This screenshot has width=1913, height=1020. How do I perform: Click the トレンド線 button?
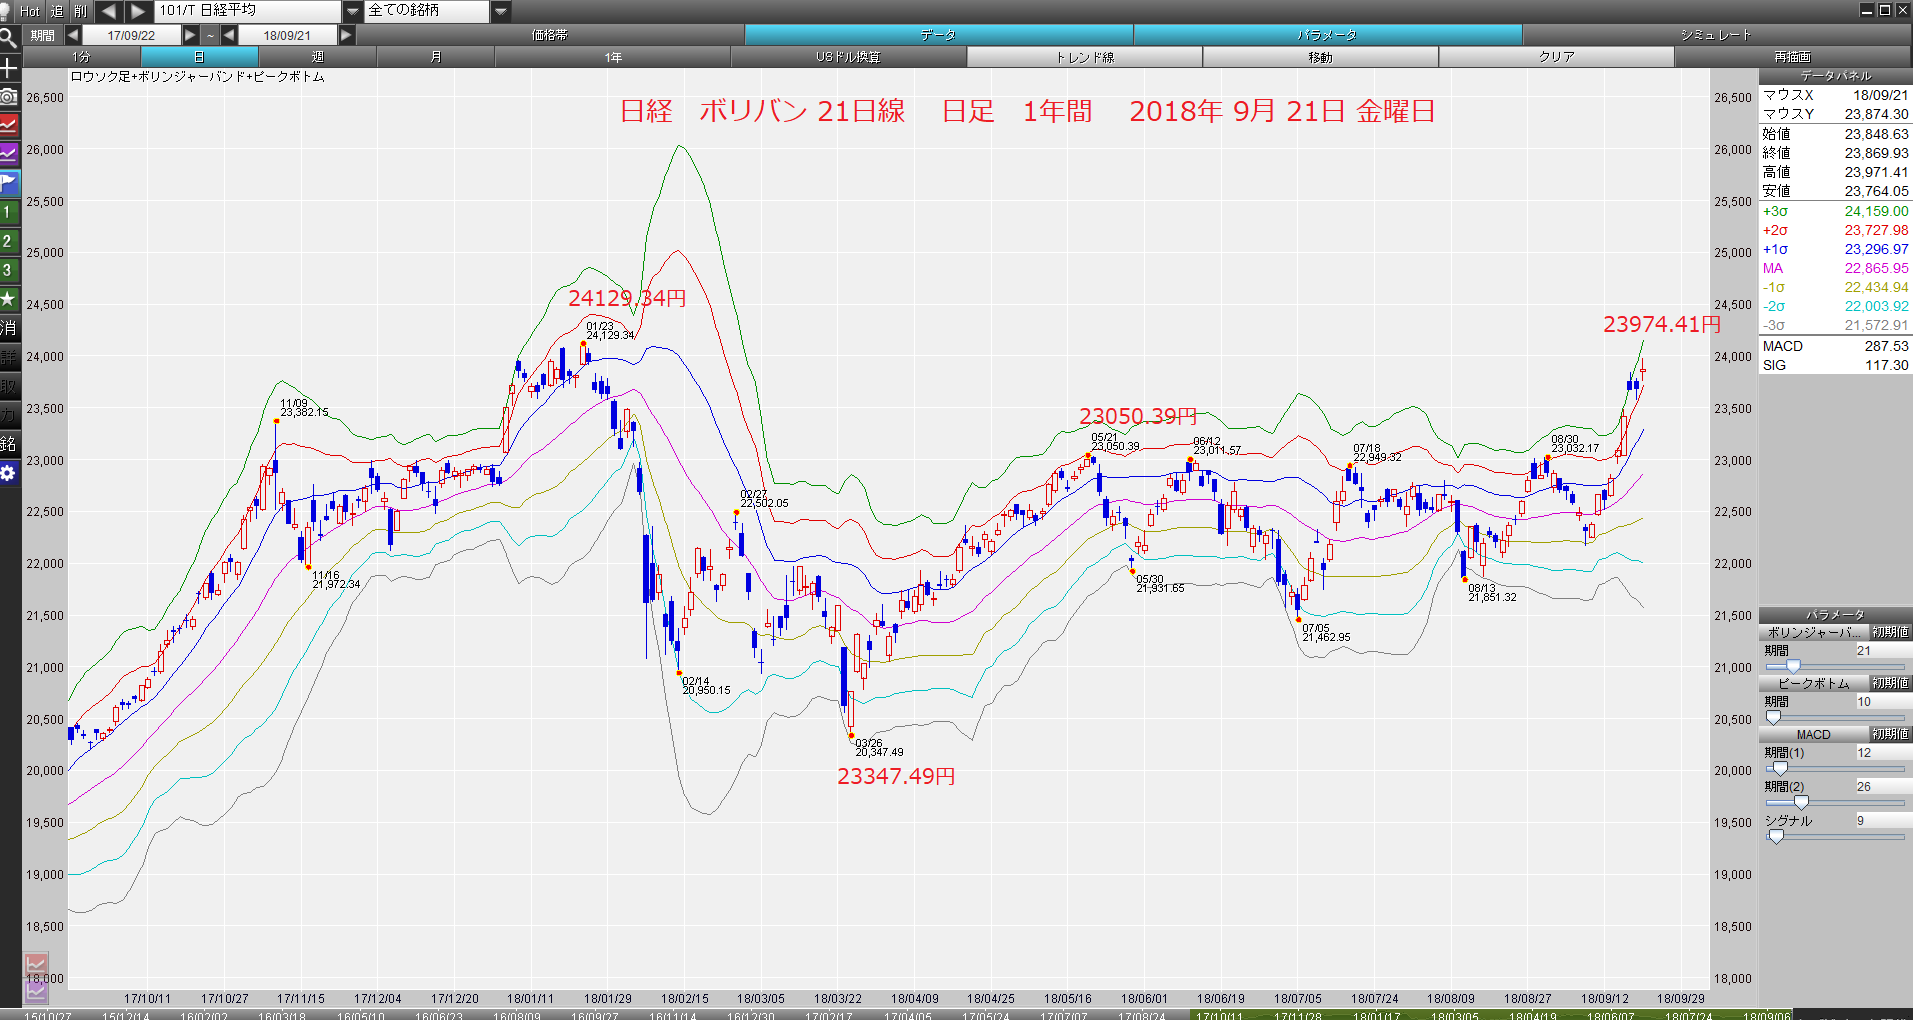1085,57
